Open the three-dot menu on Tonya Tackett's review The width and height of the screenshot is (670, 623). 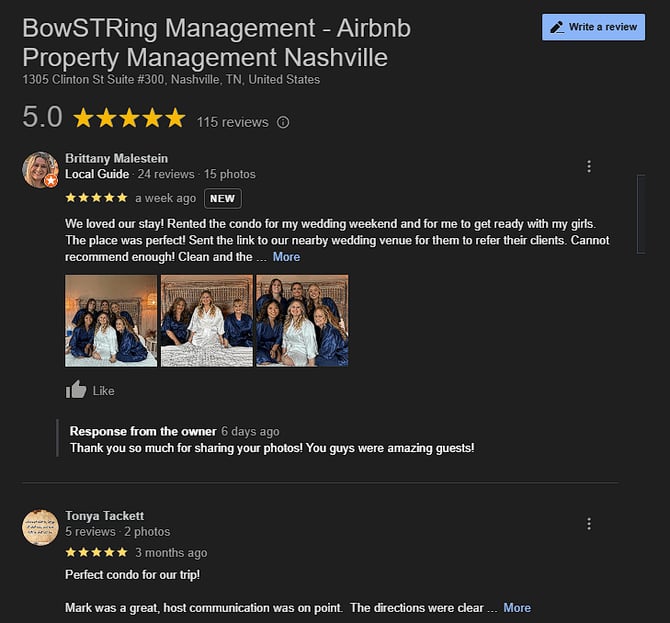click(x=589, y=523)
